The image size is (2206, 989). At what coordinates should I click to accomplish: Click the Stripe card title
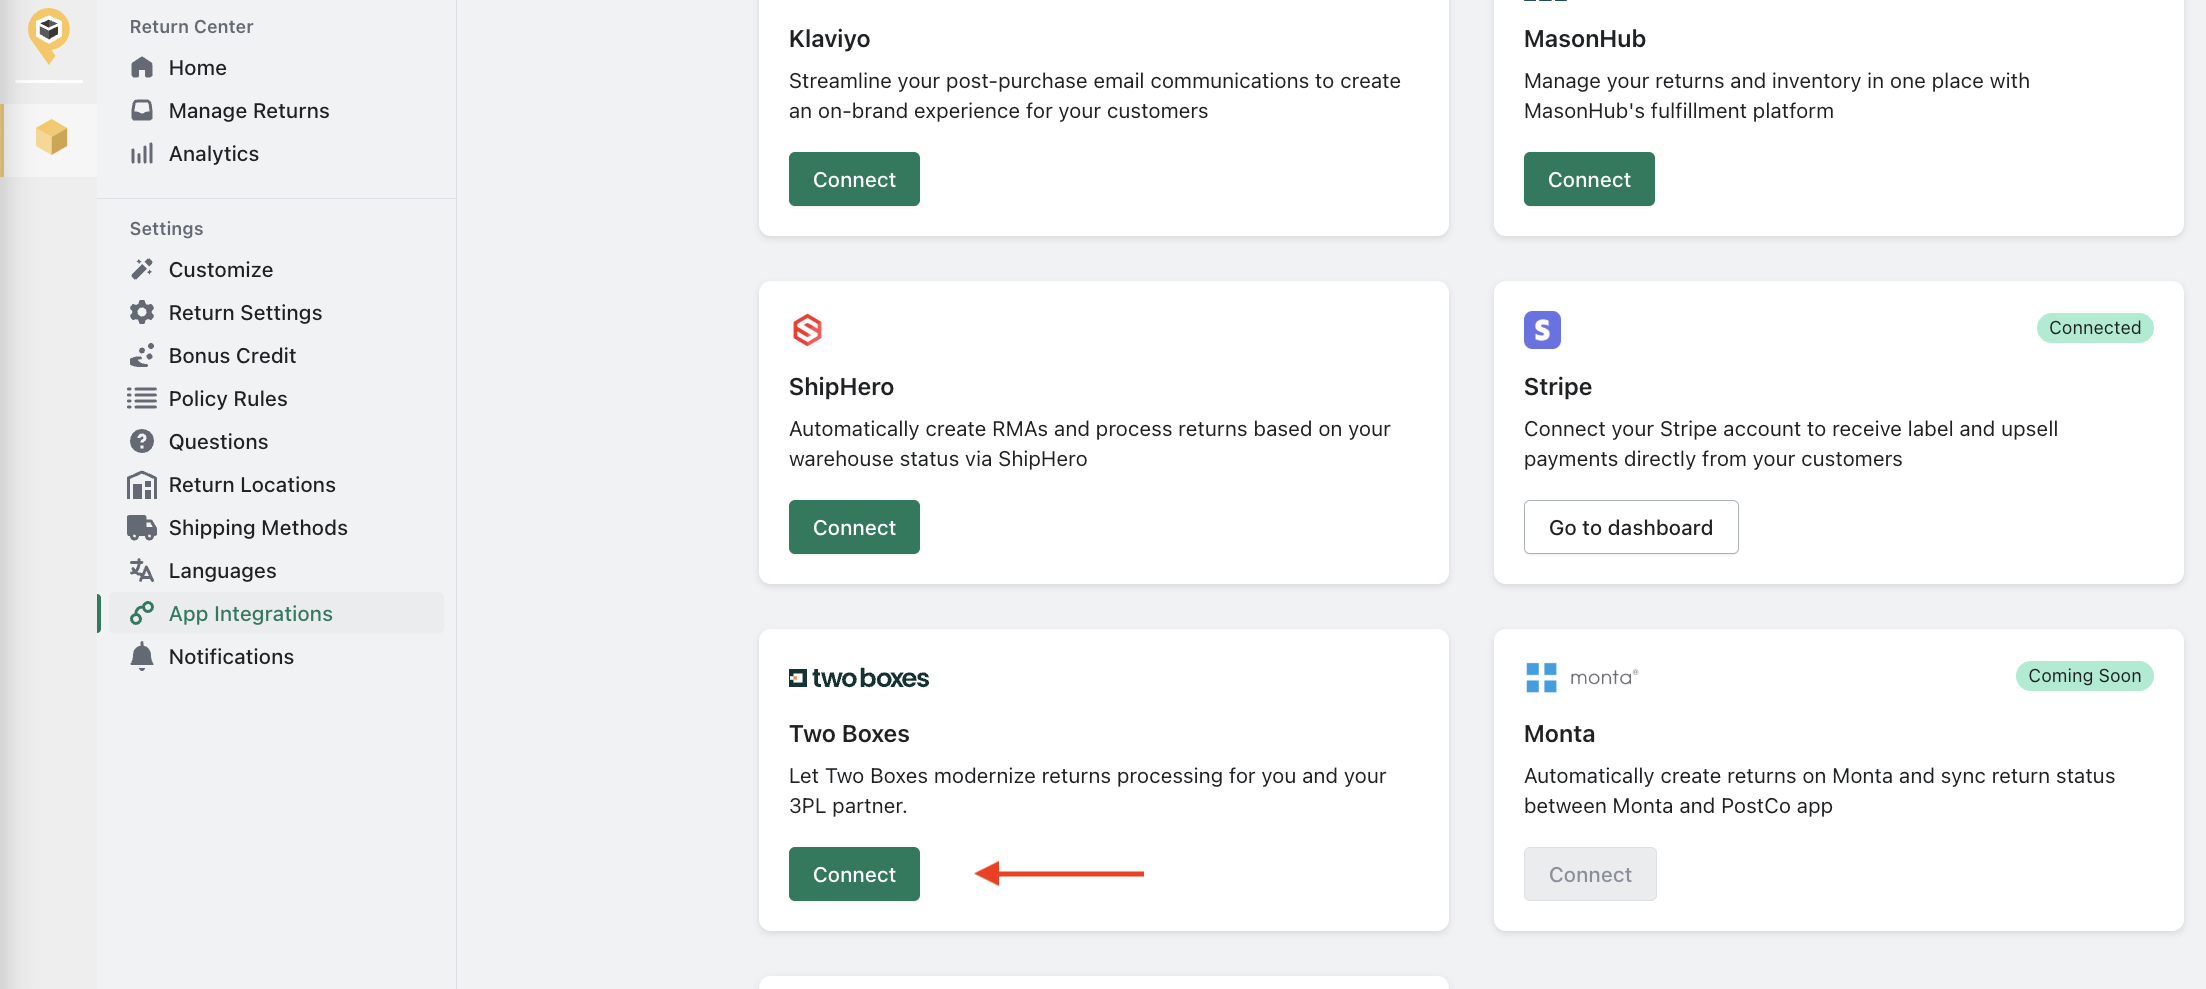tap(1558, 387)
